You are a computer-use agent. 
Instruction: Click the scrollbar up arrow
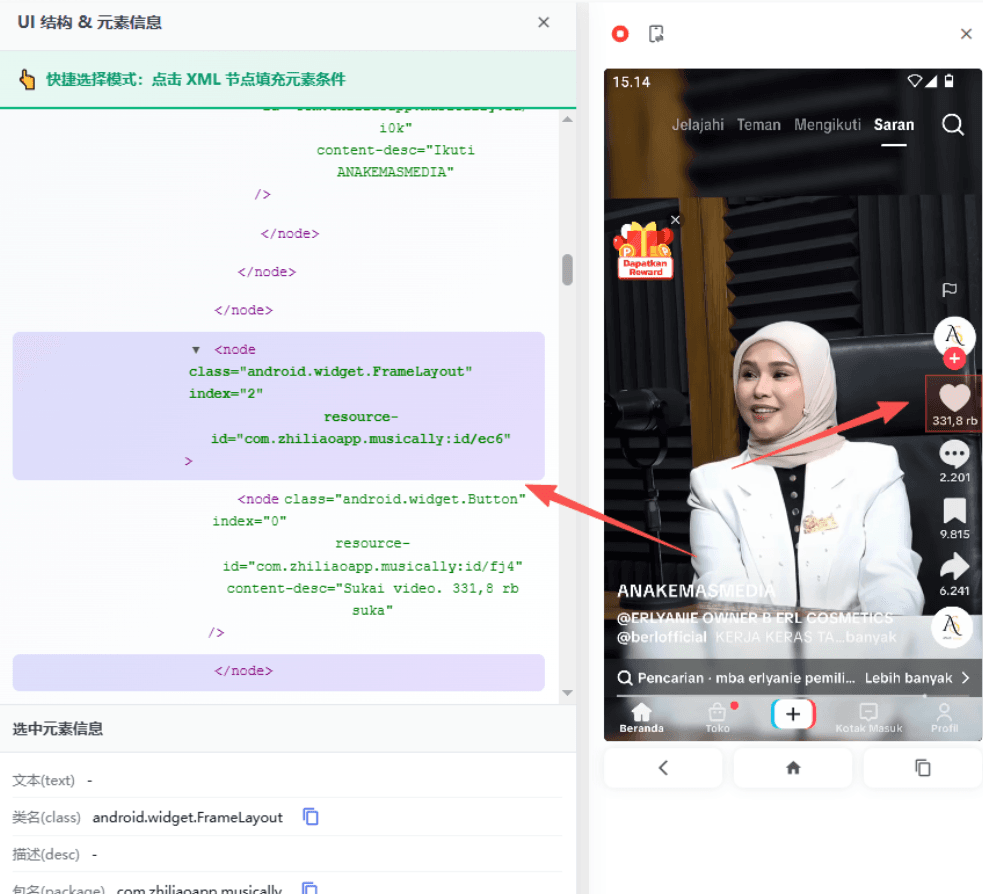[x=567, y=119]
